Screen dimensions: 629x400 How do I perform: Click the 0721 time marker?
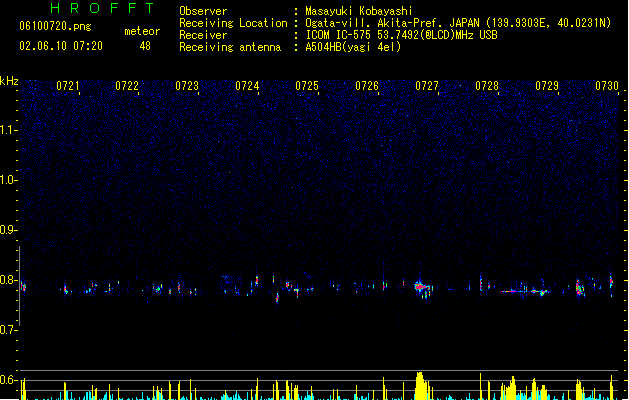pyautogui.click(x=67, y=86)
